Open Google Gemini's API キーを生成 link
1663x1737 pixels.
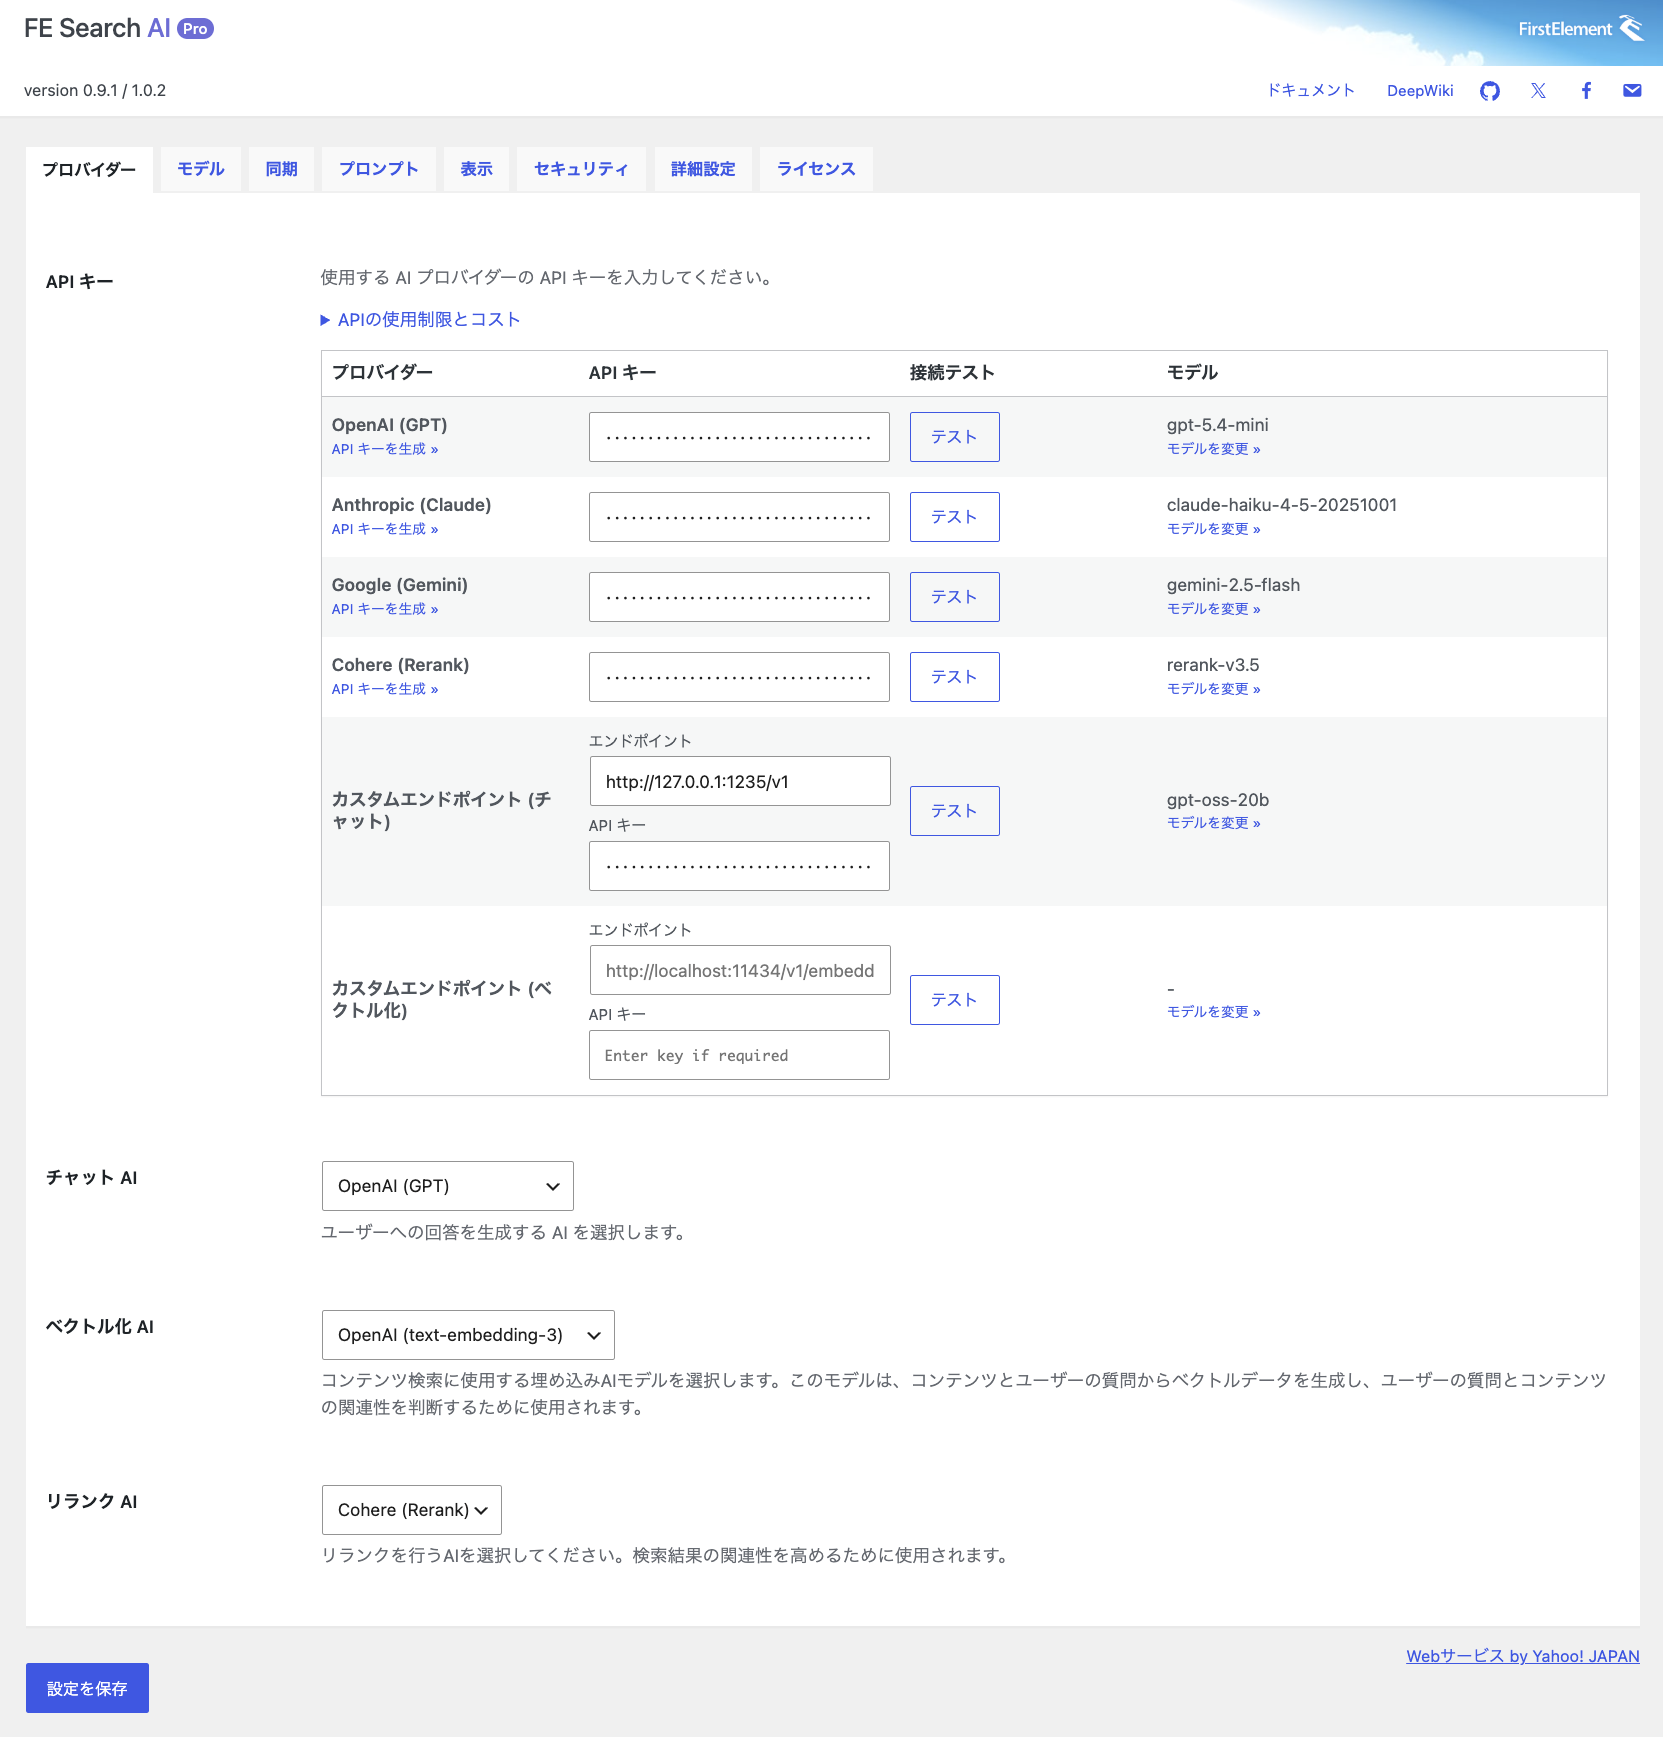tap(385, 609)
